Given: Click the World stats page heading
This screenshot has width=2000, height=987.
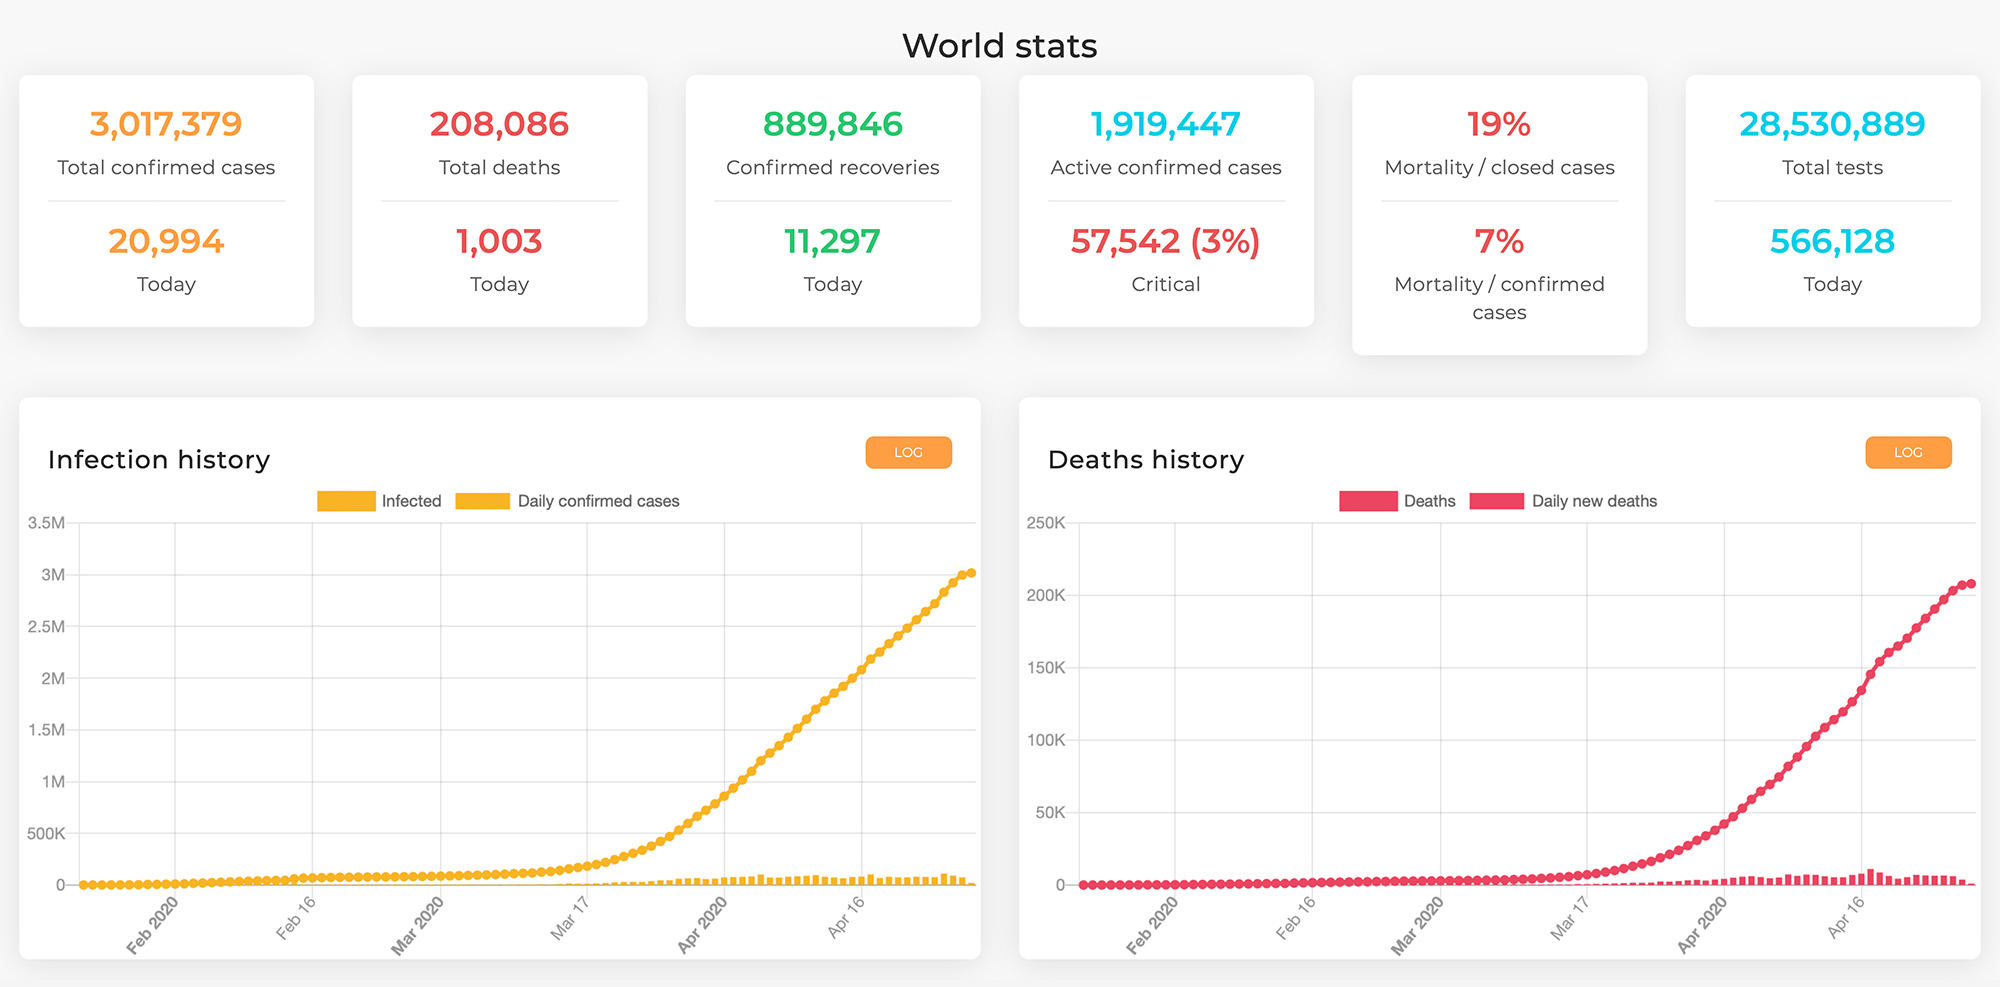Looking at the screenshot, I should coord(999,44).
